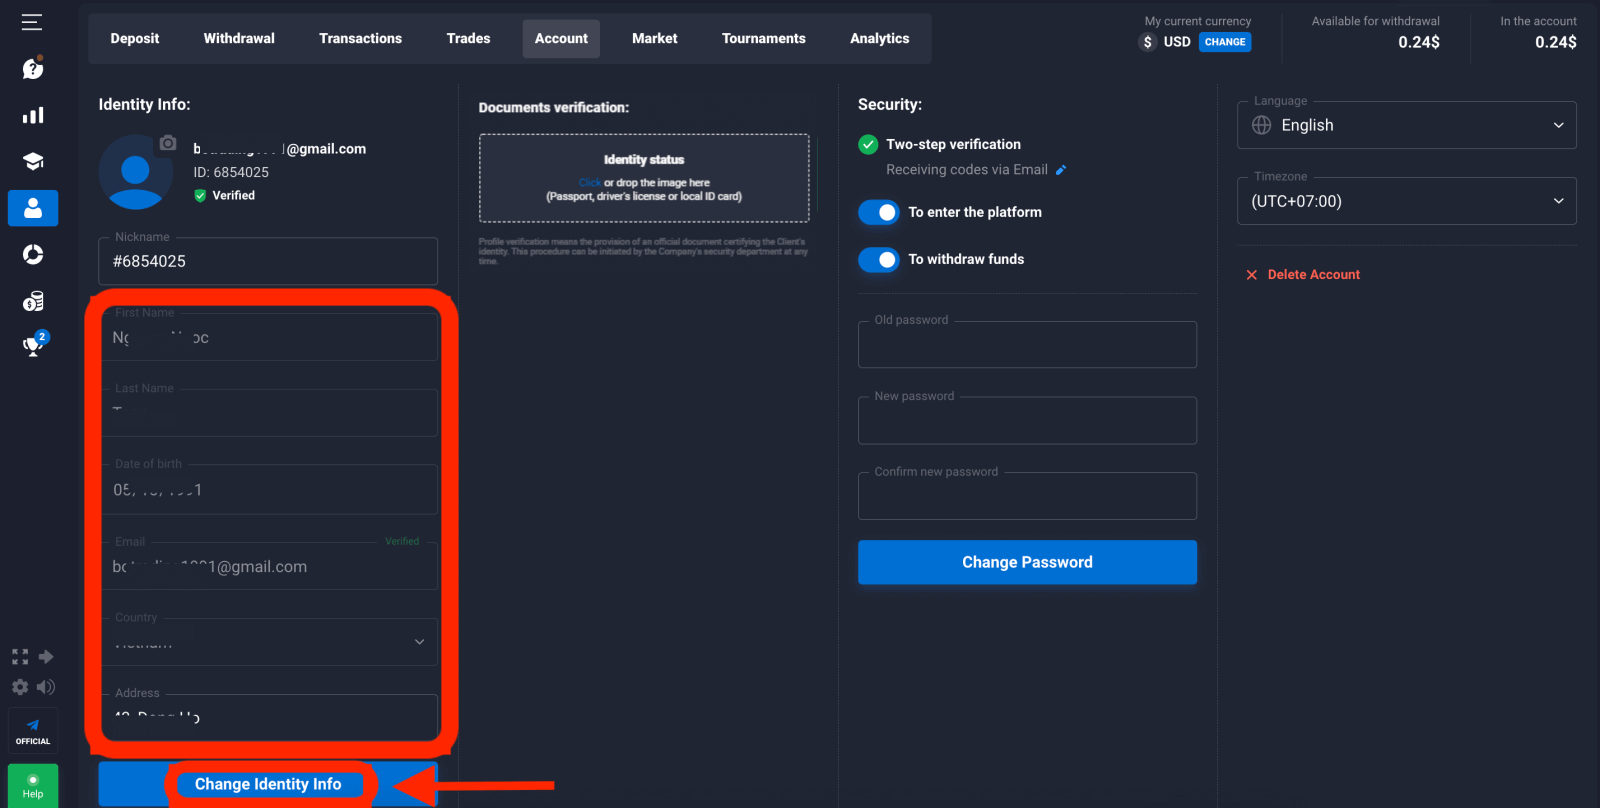Disable two-step for entering the platform

(879, 212)
